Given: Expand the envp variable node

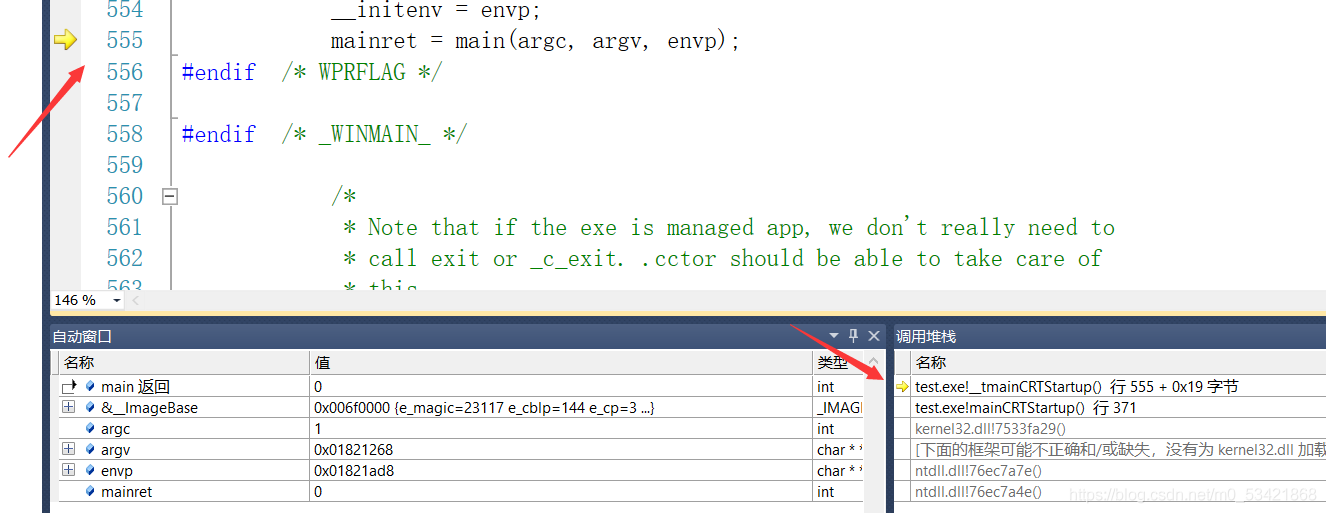Looking at the screenshot, I should point(68,471).
